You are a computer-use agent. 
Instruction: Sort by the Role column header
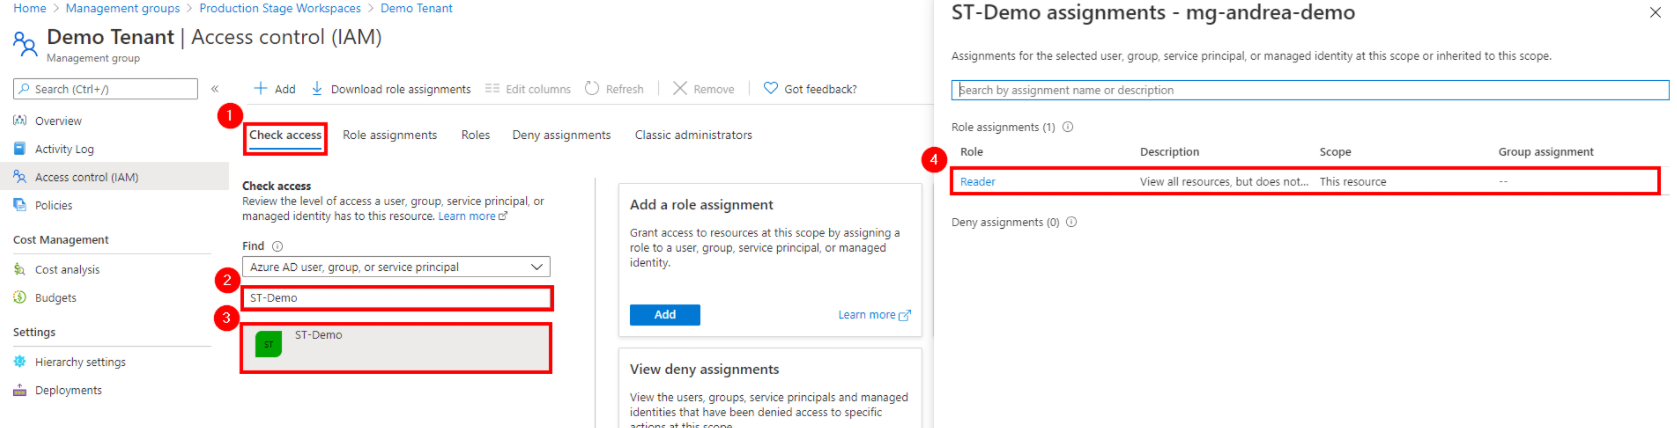click(x=972, y=152)
